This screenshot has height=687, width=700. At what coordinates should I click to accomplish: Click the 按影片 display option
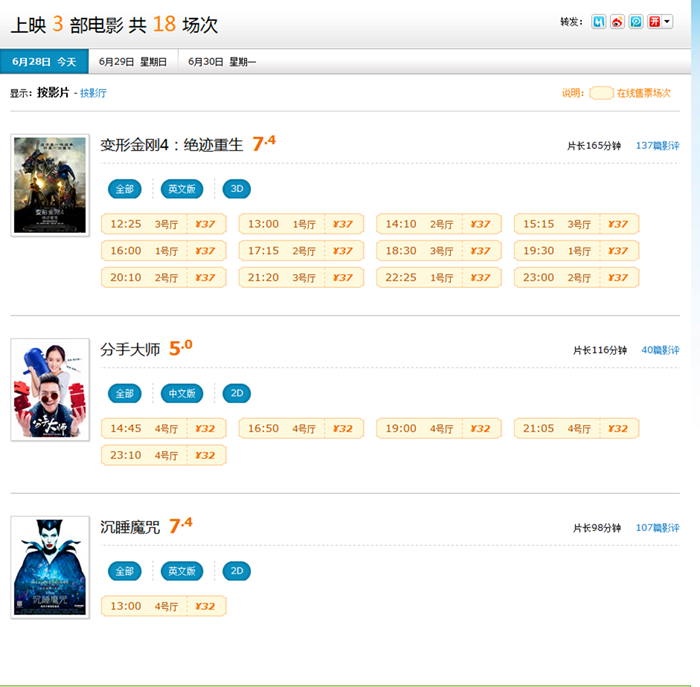click(53, 92)
